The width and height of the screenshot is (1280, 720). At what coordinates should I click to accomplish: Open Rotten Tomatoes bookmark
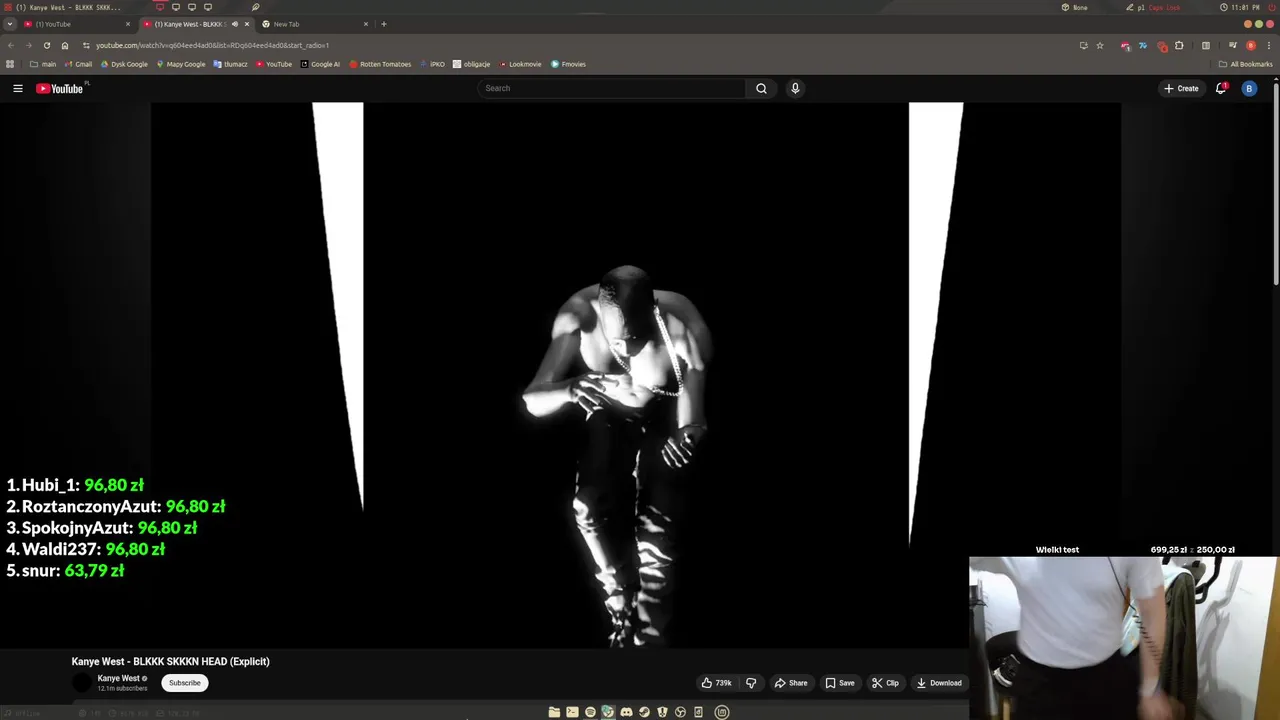(380, 64)
